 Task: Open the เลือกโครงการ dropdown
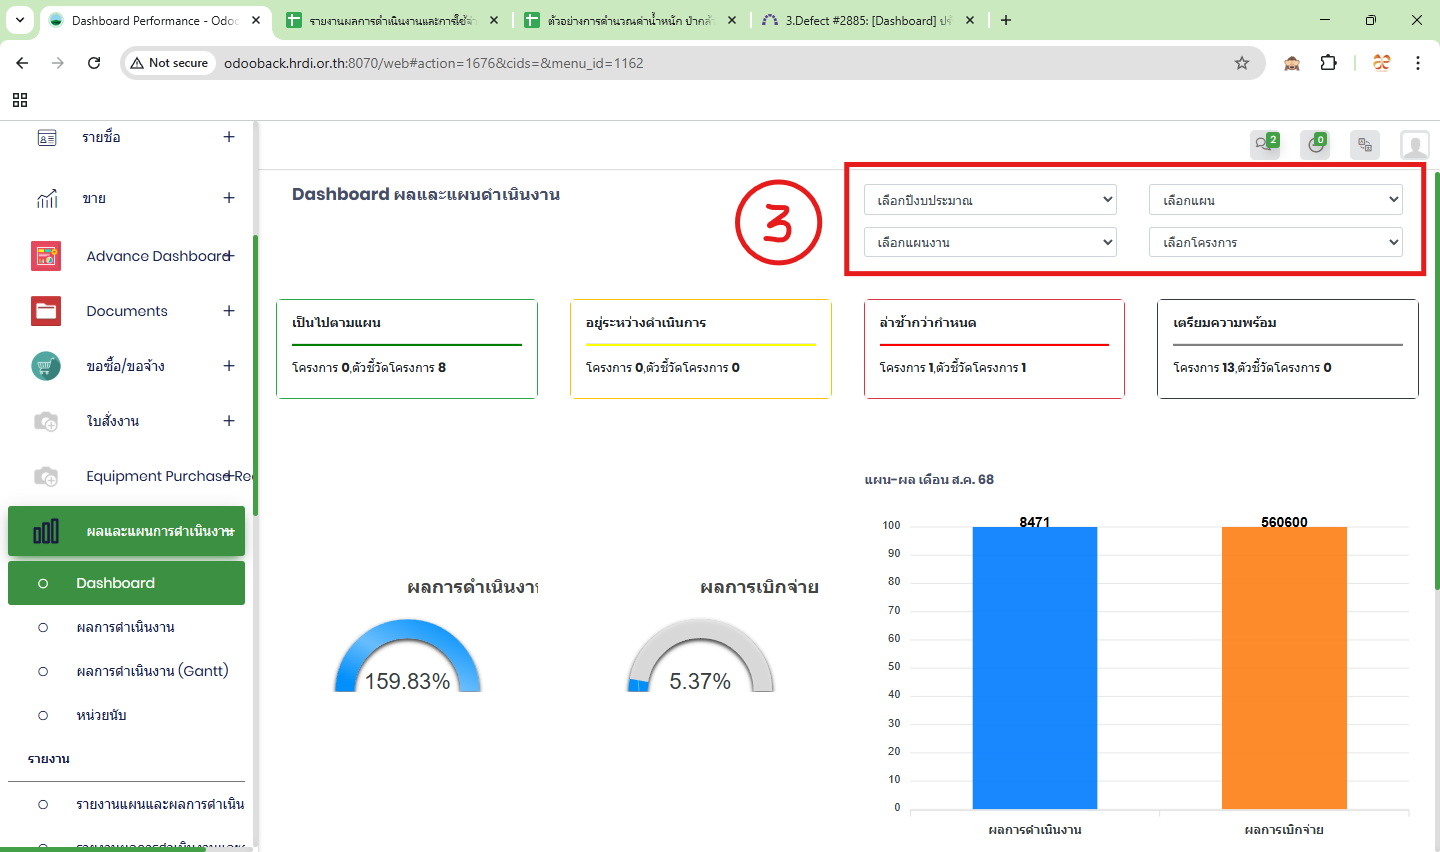(x=1275, y=242)
